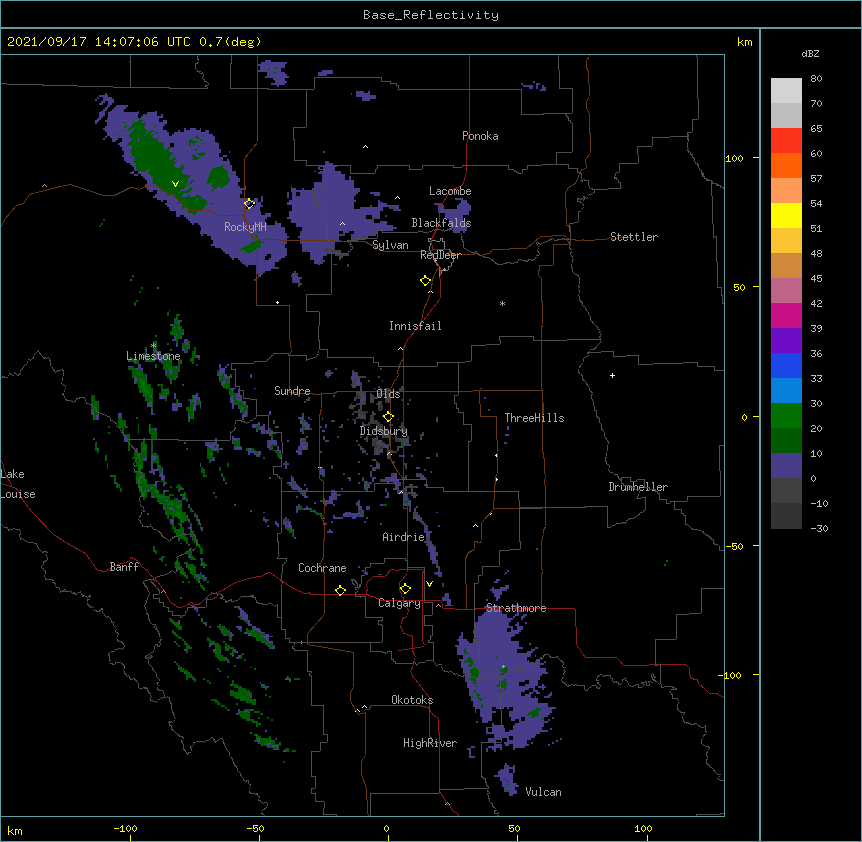Click the light gray 80 dBZ color swatch

[x=786, y=91]
